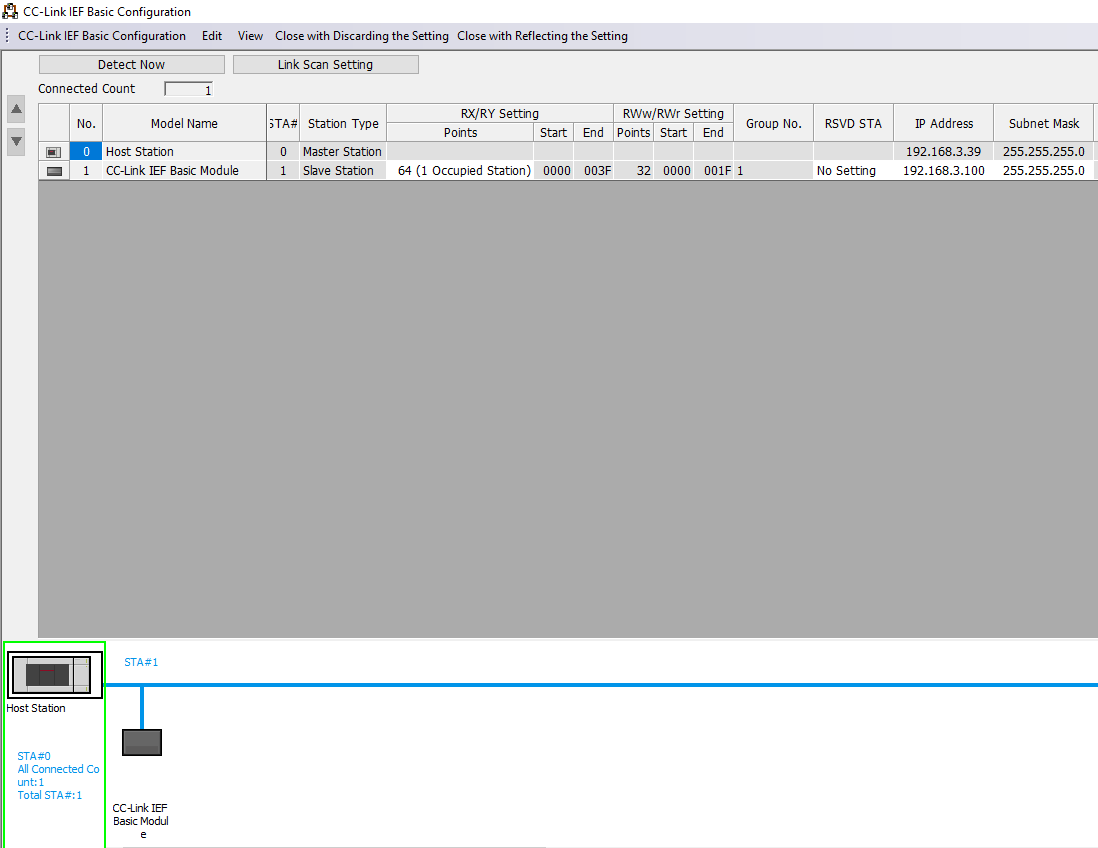This screenshot has height=848, width=1098.
Task: Click the Model Name column header
Action: tap(184, 123)
